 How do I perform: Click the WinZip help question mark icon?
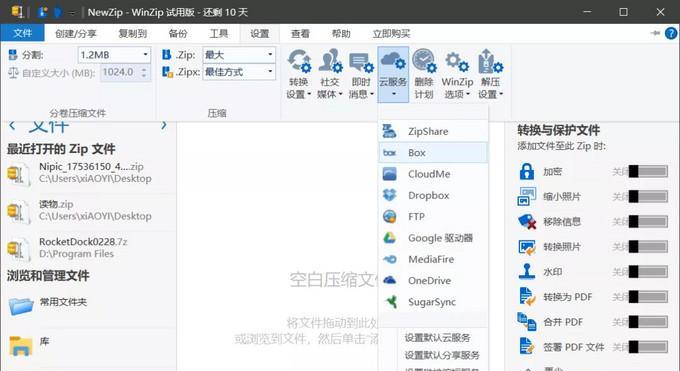click(671, 33)
